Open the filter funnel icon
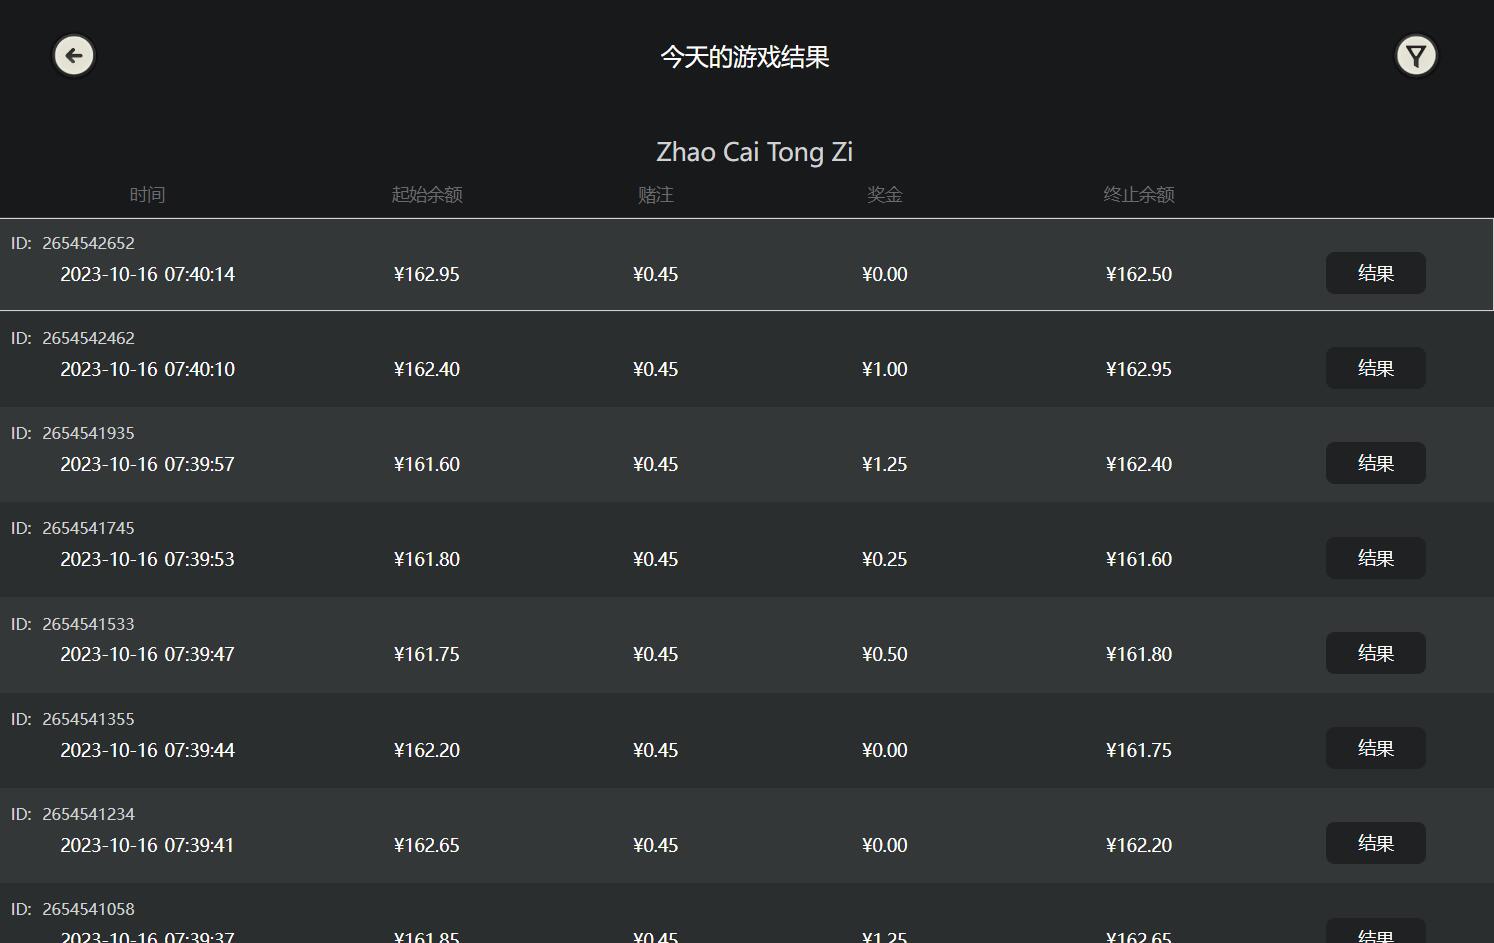The width and height of the screenshot is (1494, 943). pyautogui.click(x=1416, y=56)
